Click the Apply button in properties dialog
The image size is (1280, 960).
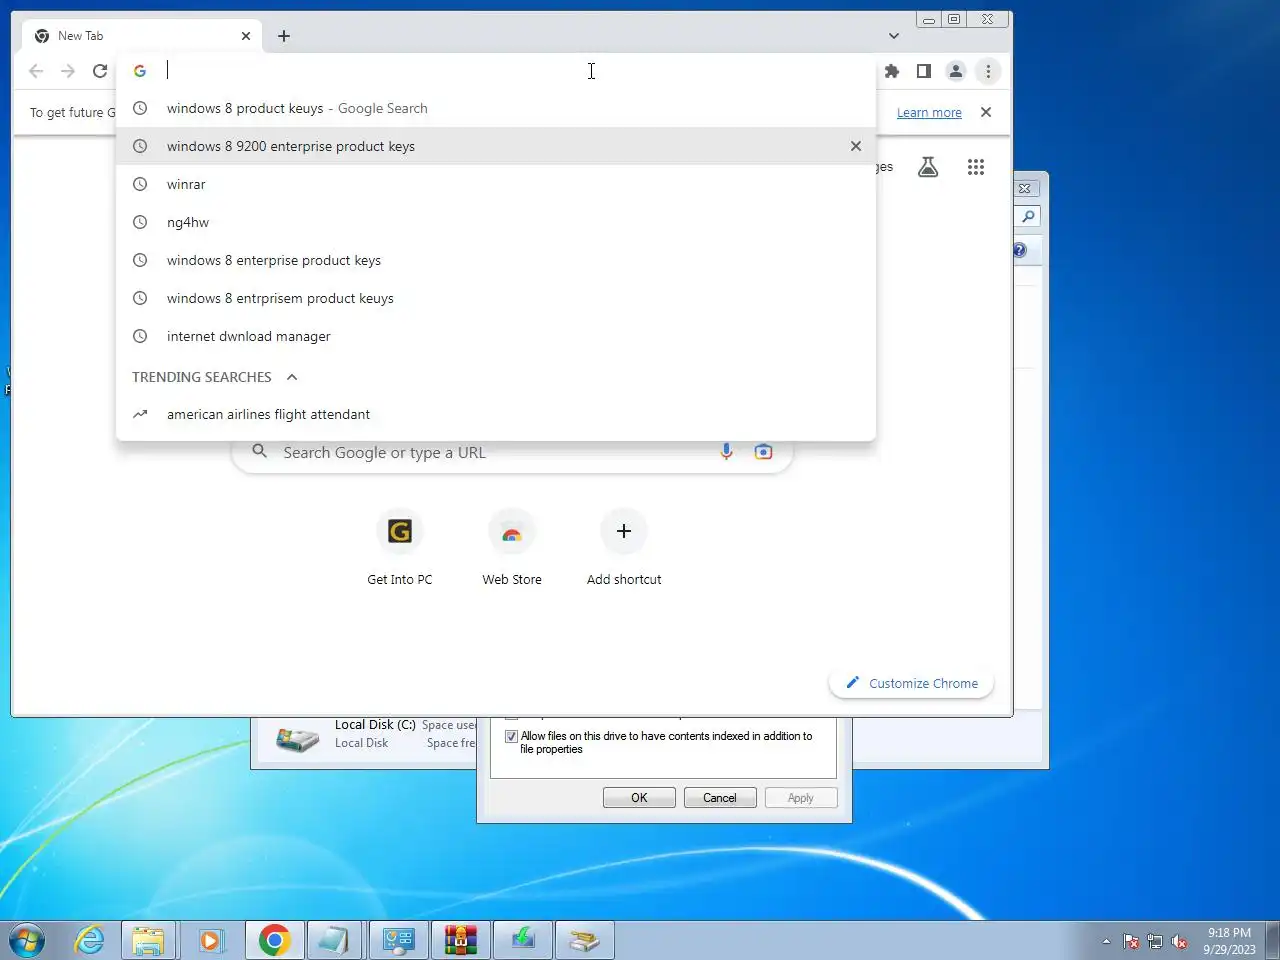(x=801, y=798)
